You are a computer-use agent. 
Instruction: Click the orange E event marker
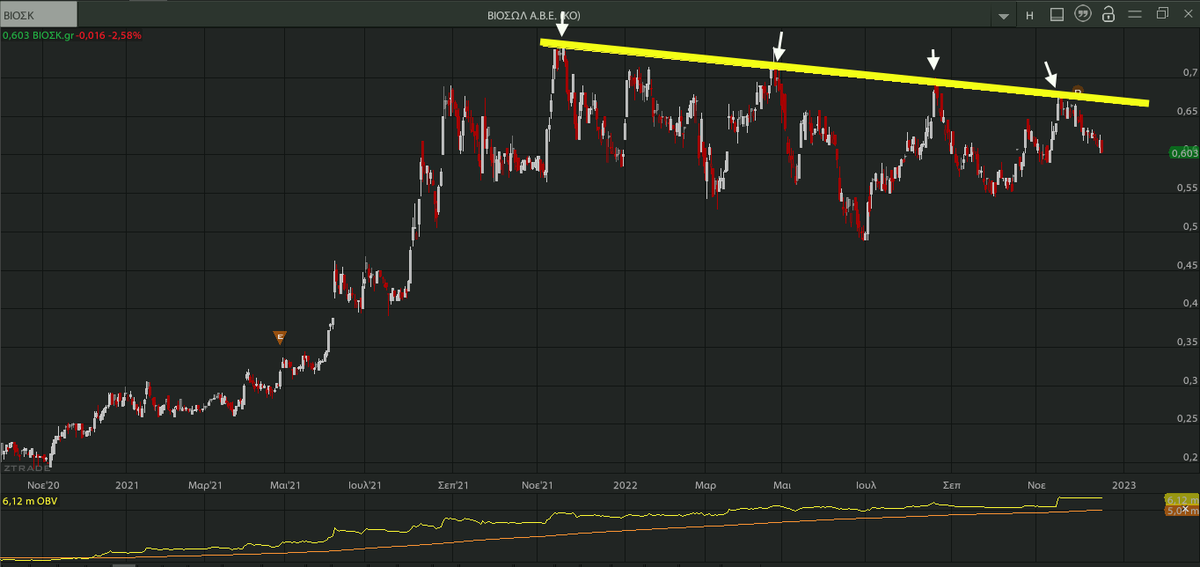279,337
